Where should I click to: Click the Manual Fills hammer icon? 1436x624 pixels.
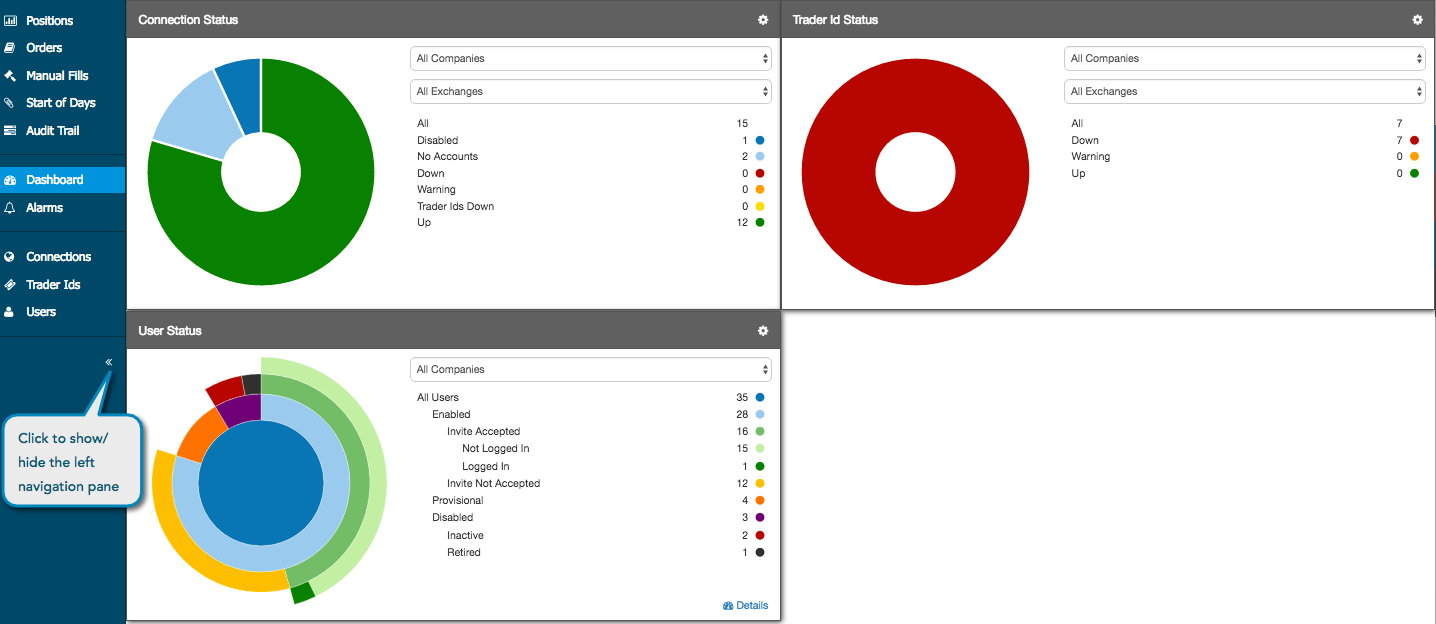[x=10, y=75]
